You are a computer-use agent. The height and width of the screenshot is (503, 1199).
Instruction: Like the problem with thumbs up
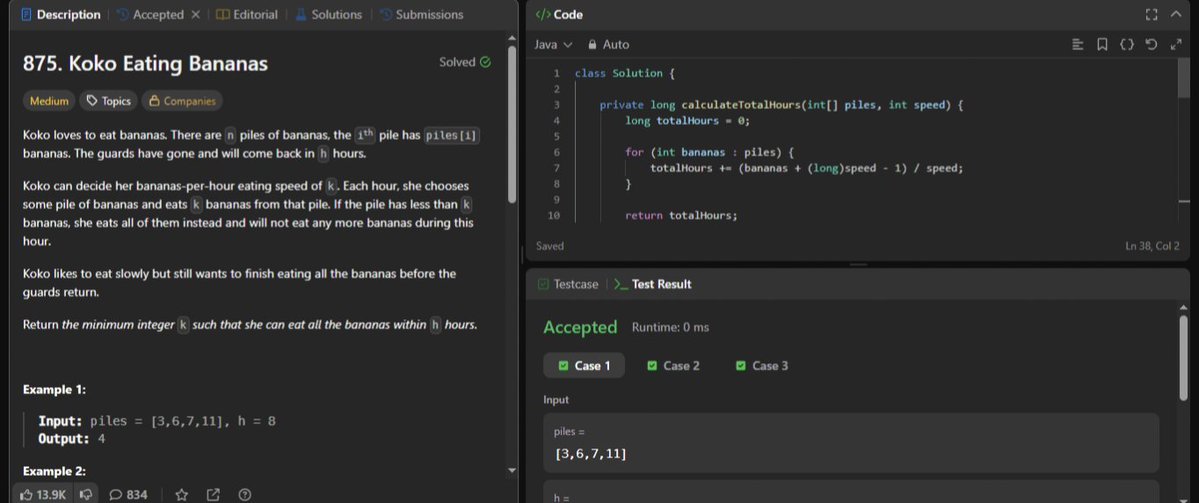43,495
